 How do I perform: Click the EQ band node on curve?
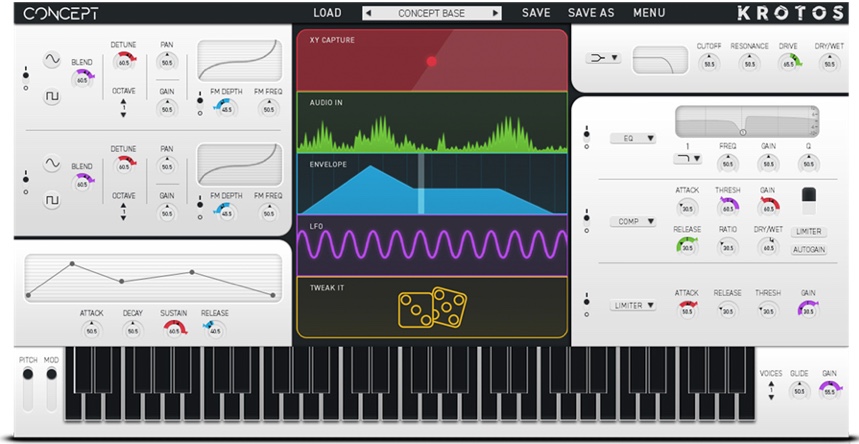(x=743, y=132)
